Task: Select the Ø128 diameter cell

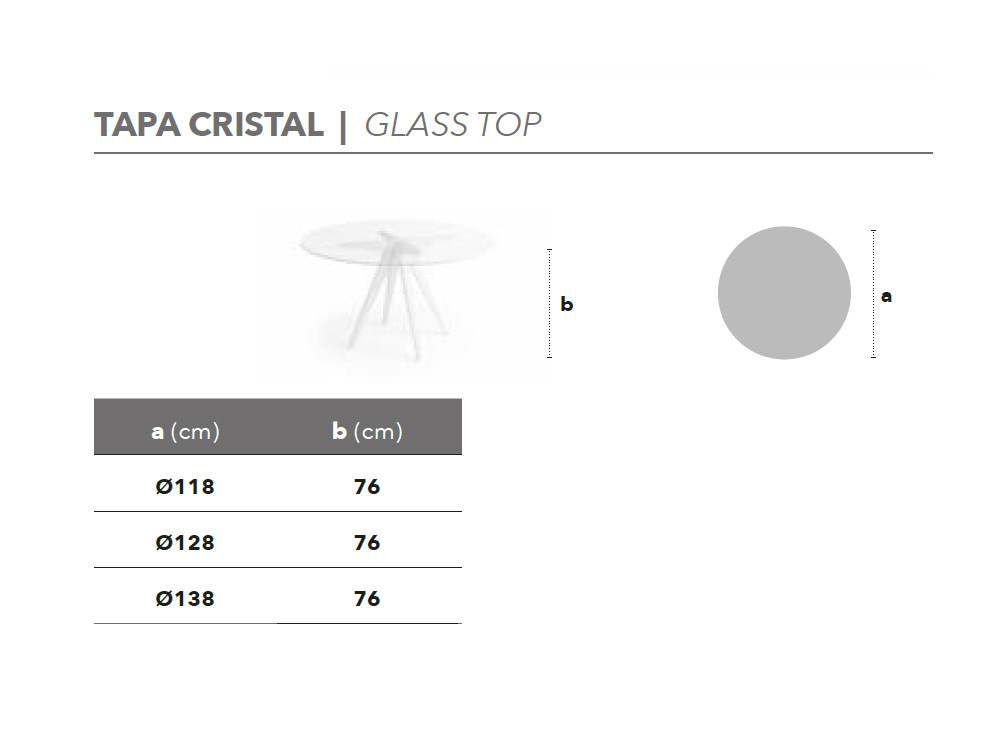Action: [x=185, y=543]
